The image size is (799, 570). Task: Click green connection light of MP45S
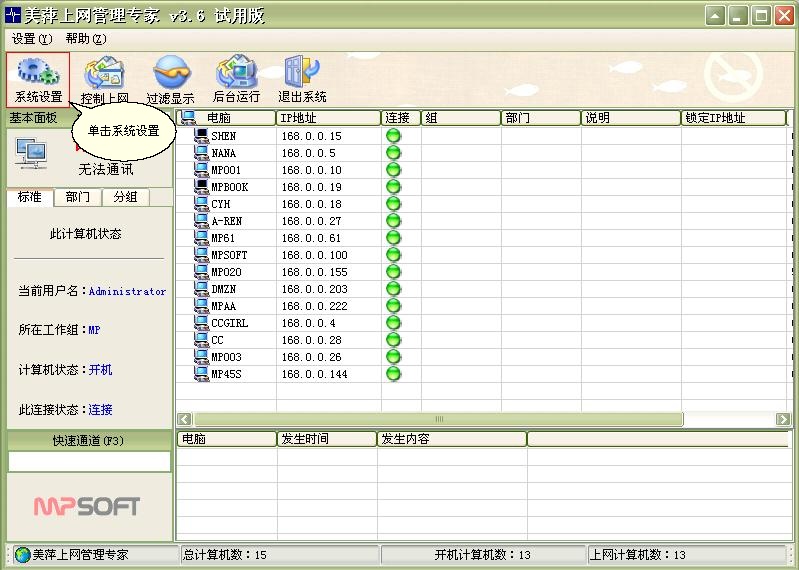coord(393,373)
